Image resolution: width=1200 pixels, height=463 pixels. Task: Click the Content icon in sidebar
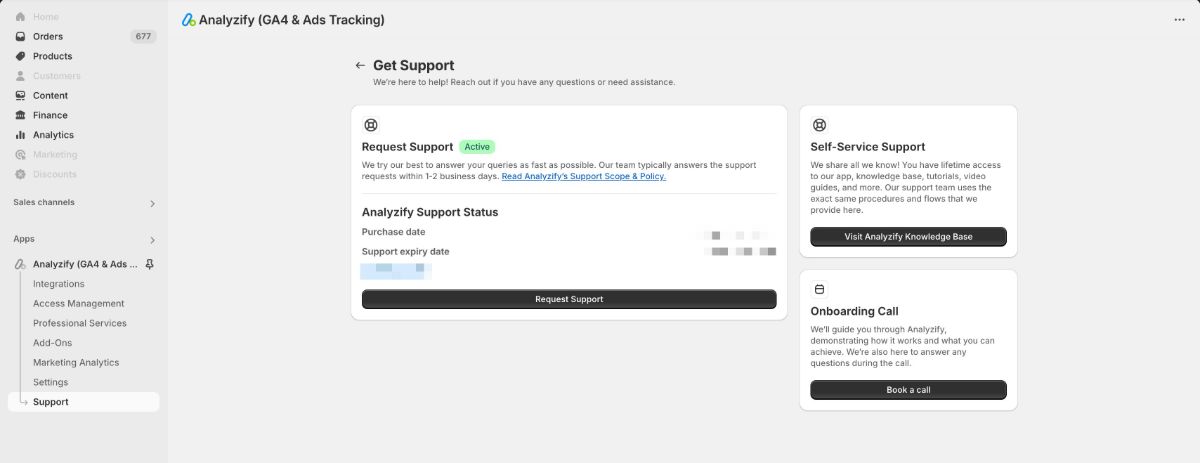(x=21, y=95)
